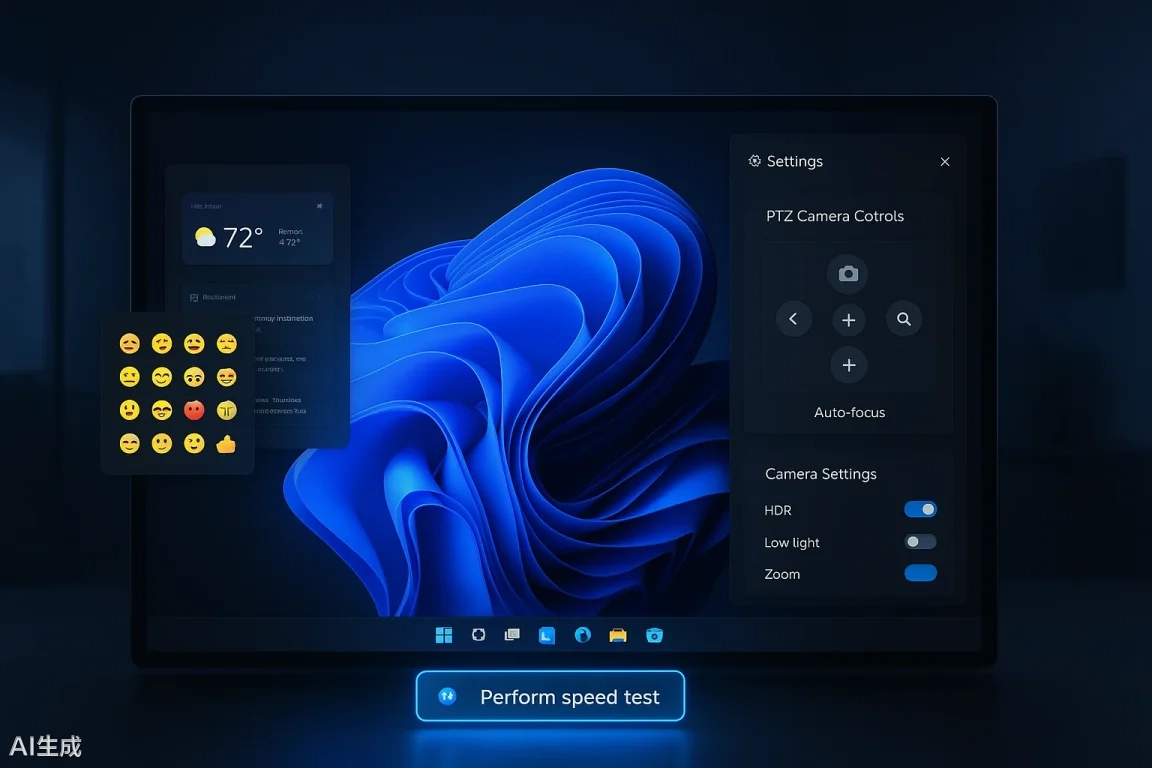Disable the HDR toggle
The image size is (1152, 768).
[x=920, y=509]
